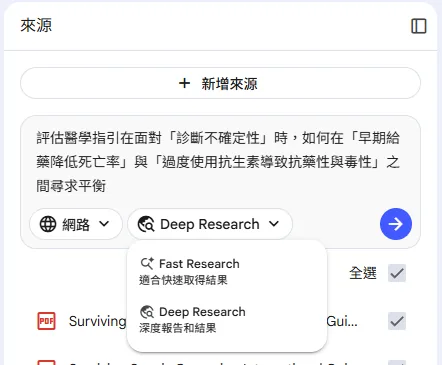This screenshot has width=442, height=365.
Task: Expand the 網路 chevron arrow
Action: 104,224
